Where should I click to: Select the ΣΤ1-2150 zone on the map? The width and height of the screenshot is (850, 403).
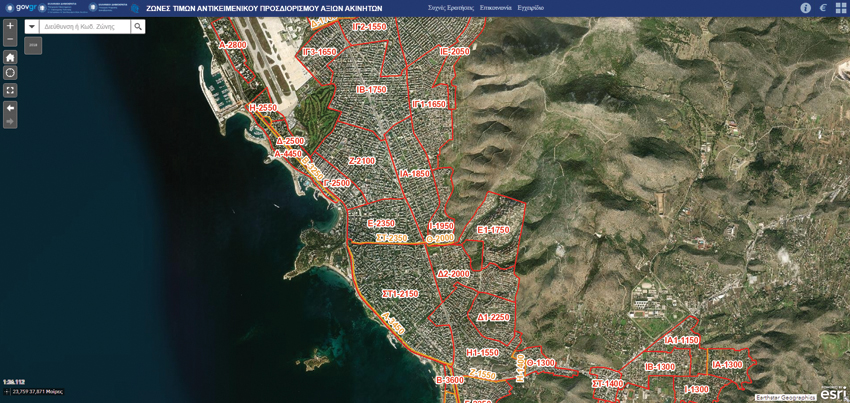[400, 294]
